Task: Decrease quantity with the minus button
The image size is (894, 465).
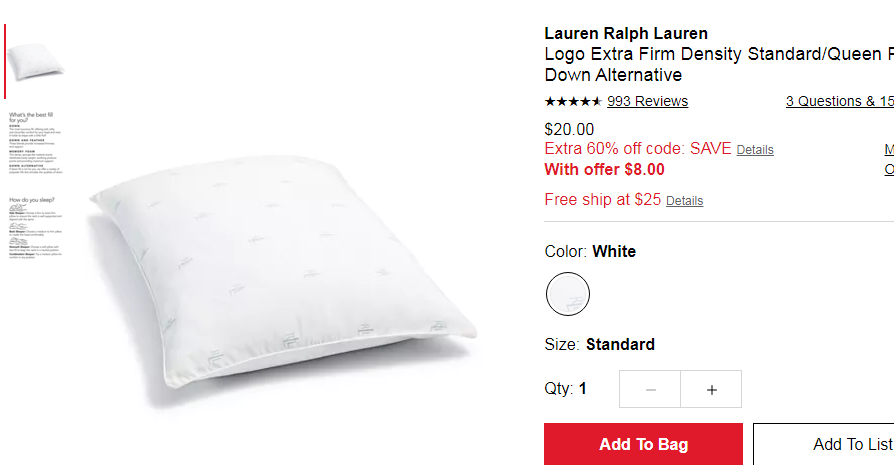Action: tap(650, 389)
